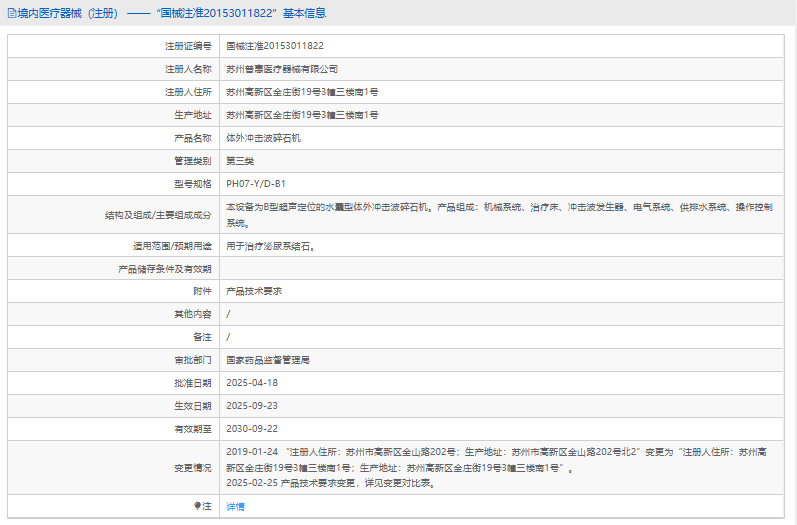Screen dimensions: 797x525
Task: Click the 生效日期 label cell
Action: (x=113, y=406)
